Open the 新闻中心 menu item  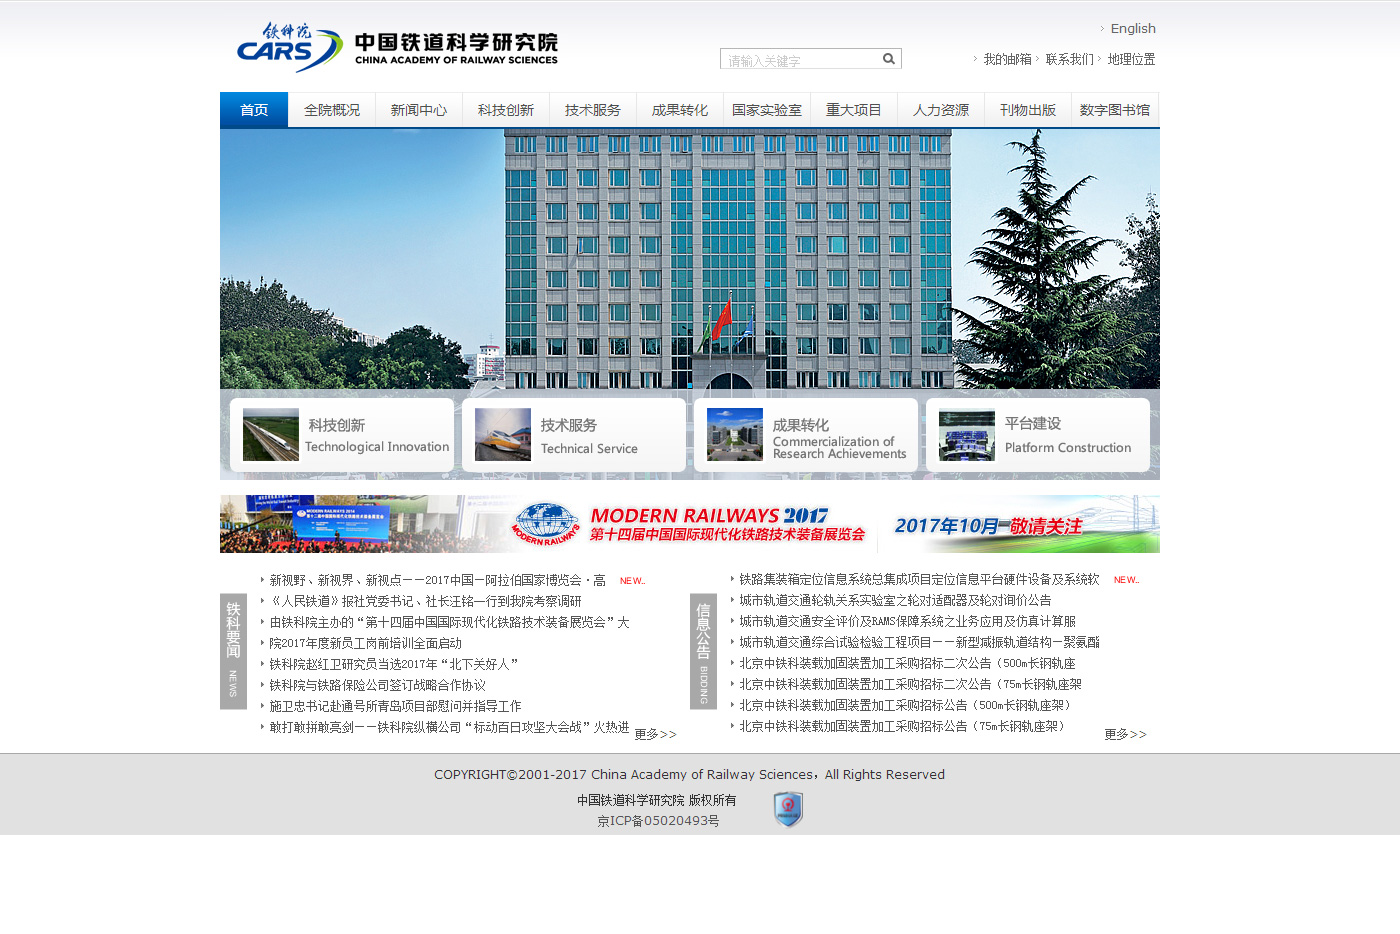coord(419,110)
